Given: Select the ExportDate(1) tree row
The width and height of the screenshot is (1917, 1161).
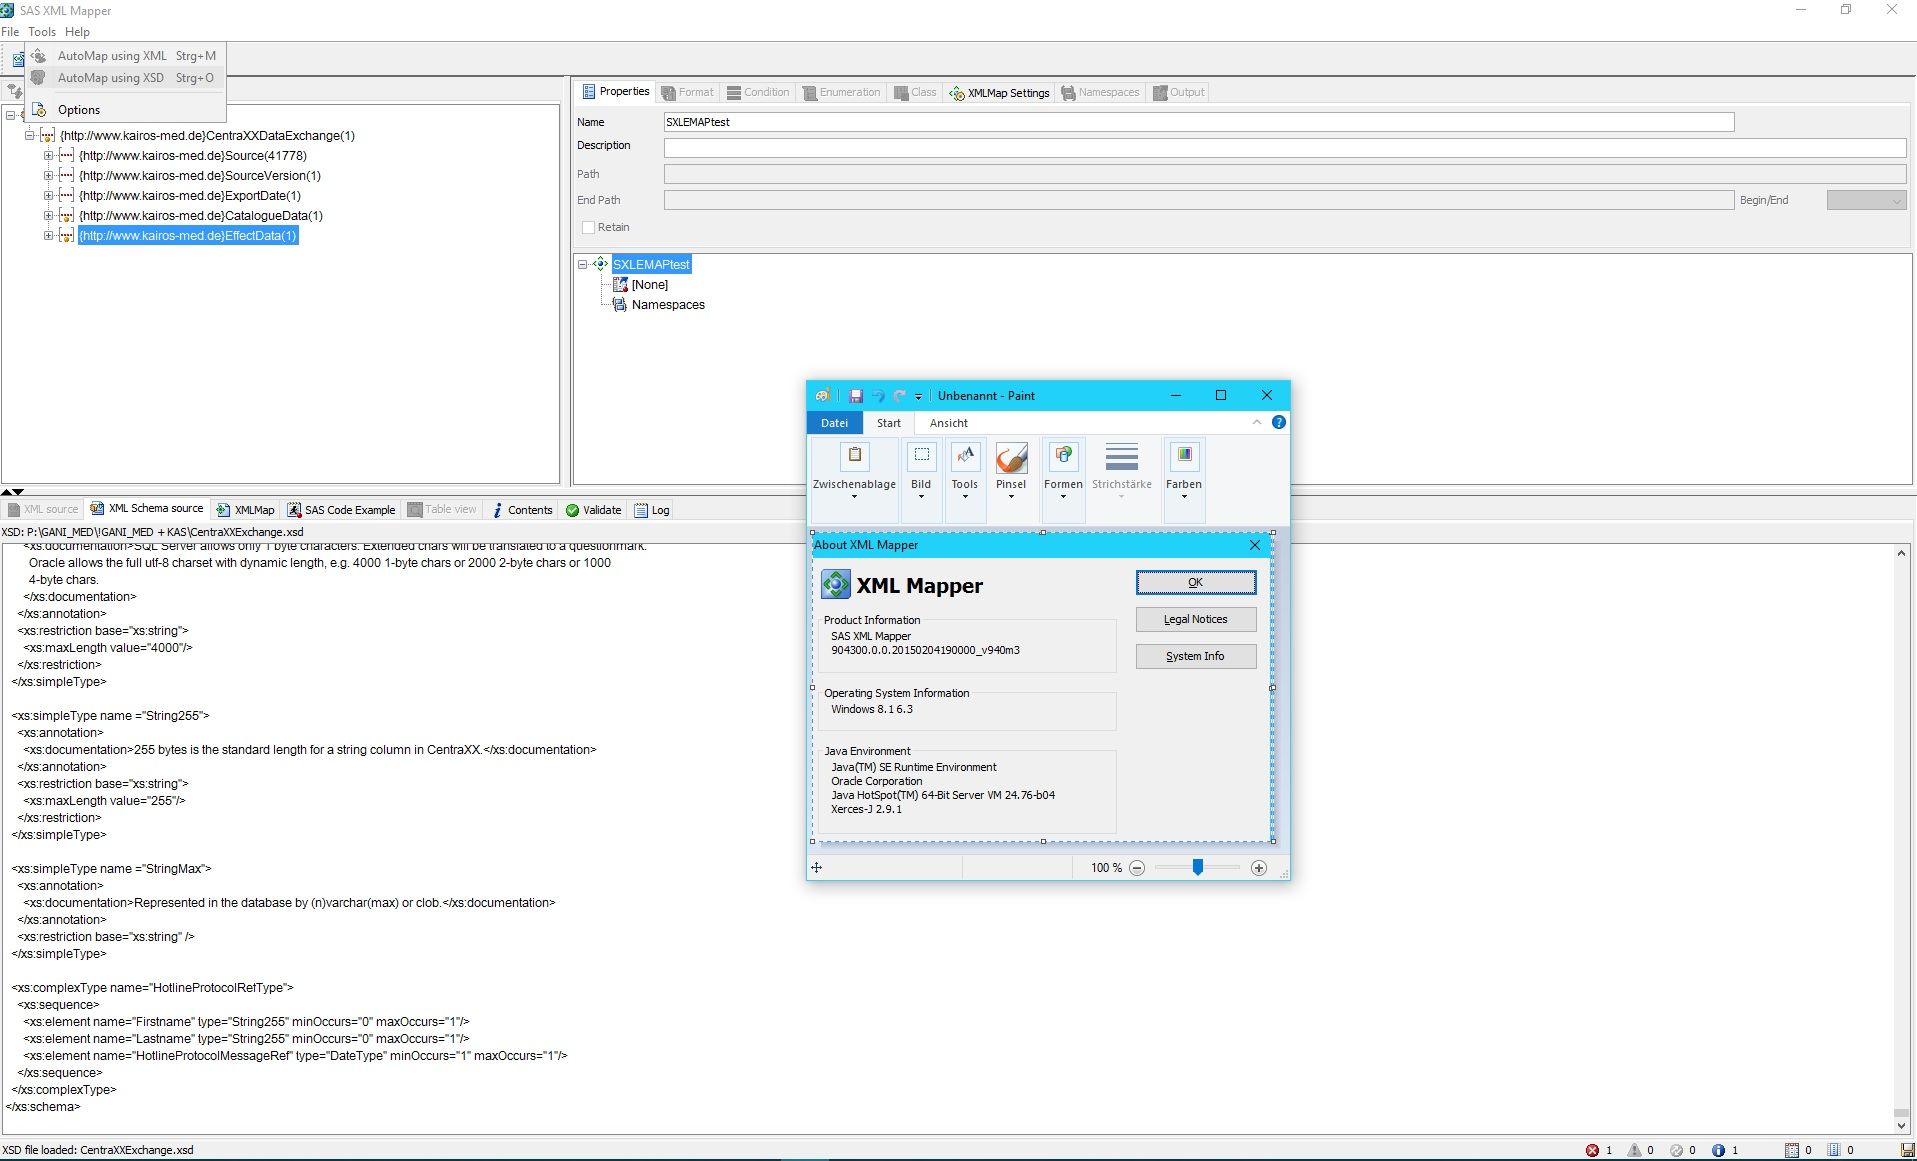Looking at the screenshot, I should [190, 196].
